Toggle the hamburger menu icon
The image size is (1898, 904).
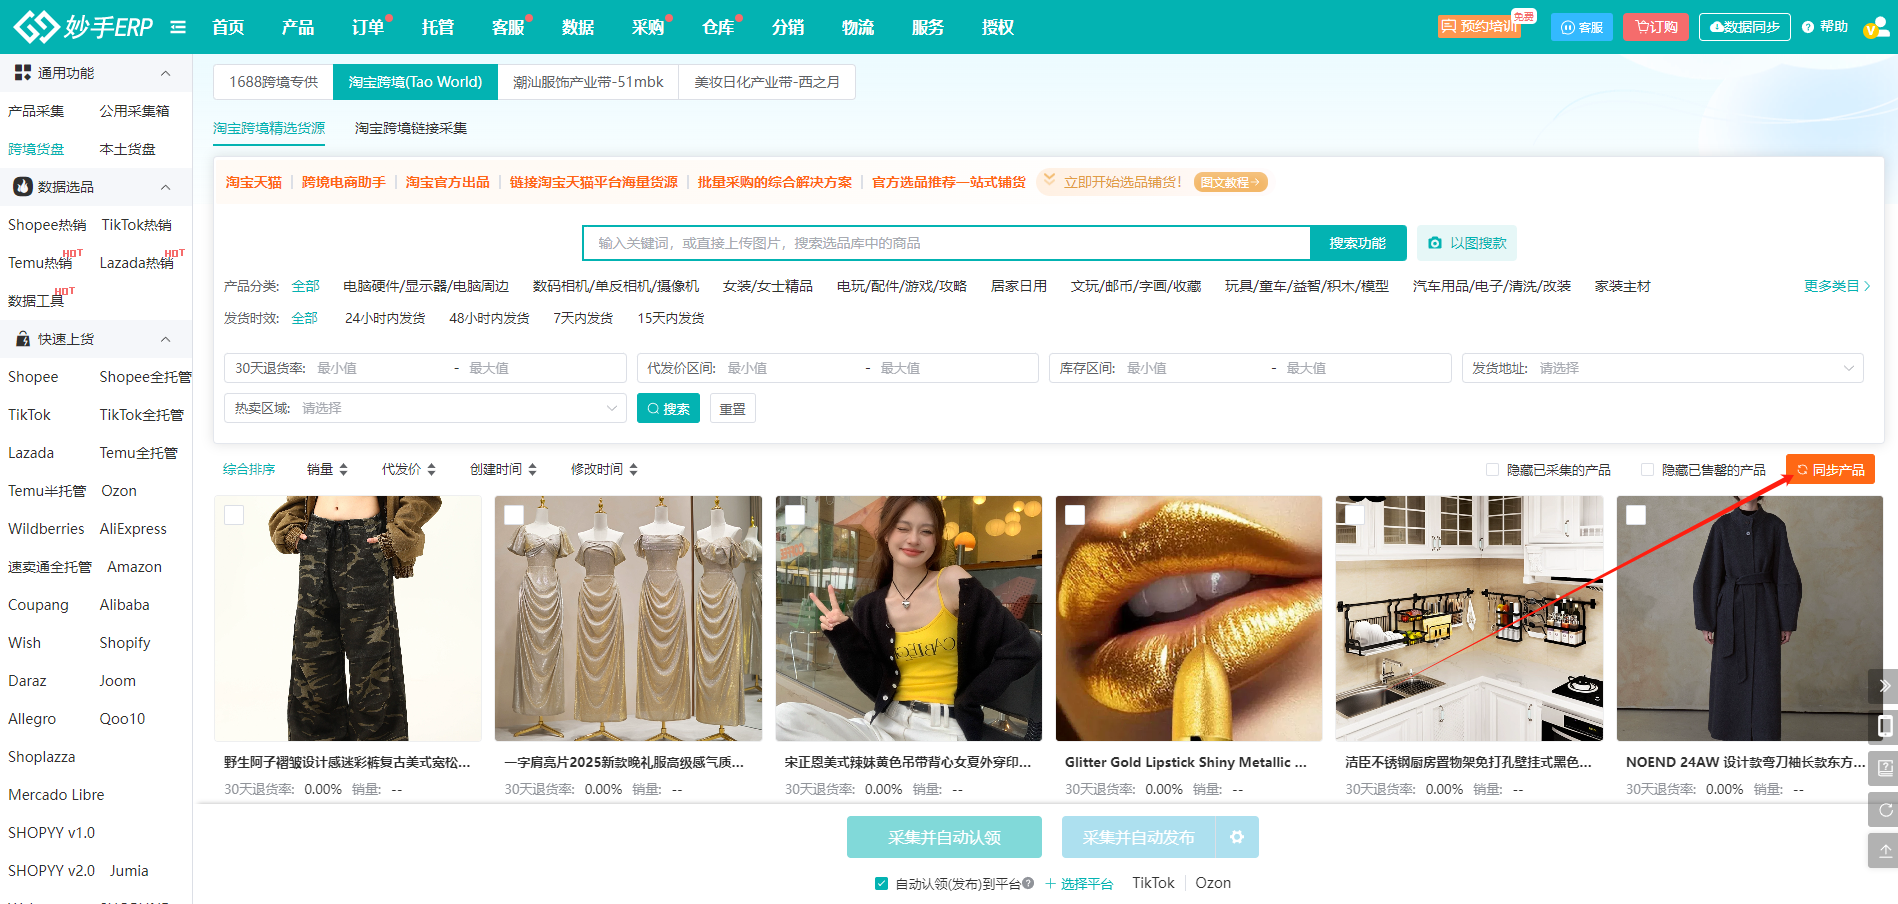178,27
